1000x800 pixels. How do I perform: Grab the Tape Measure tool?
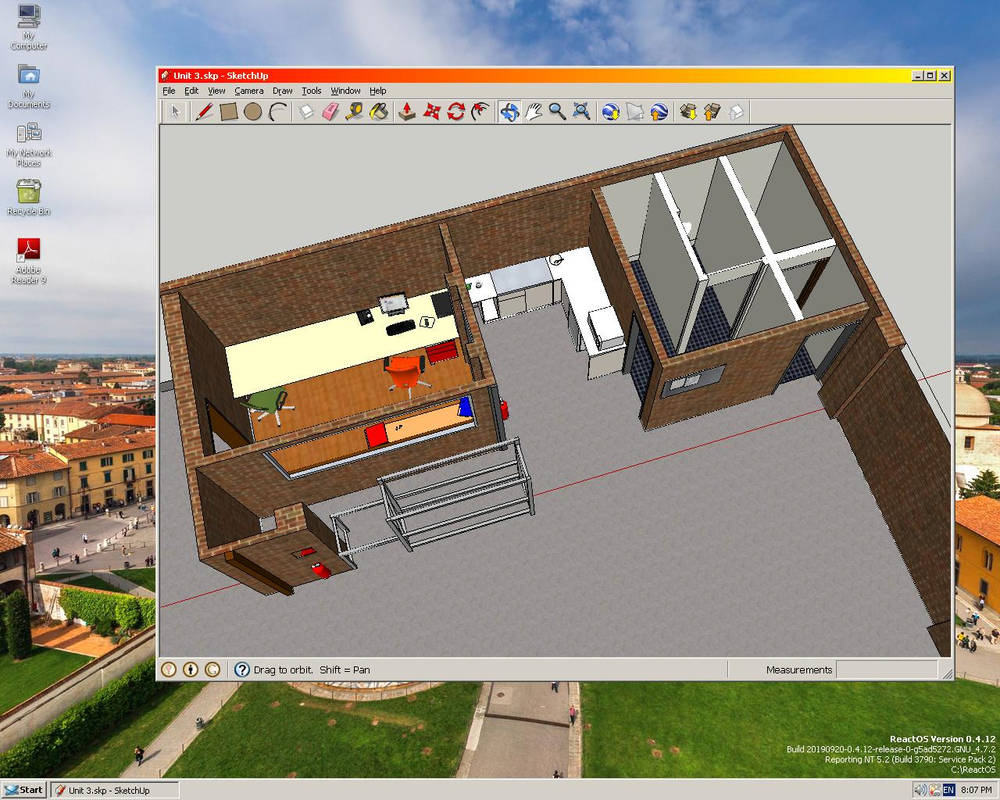(x=352, y=112)
